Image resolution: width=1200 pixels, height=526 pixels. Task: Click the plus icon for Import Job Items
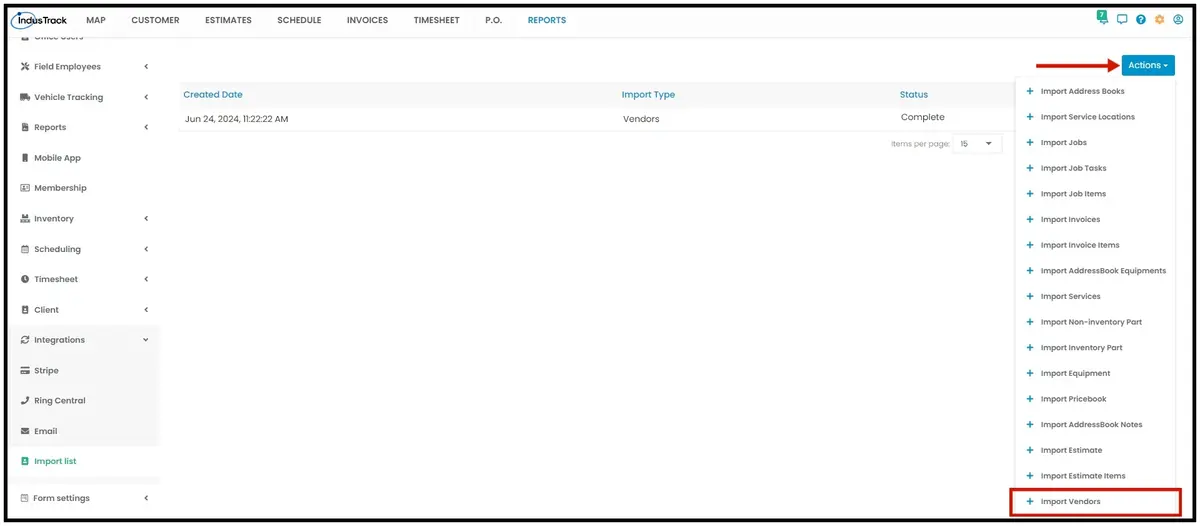click(x=1030, y=194)
